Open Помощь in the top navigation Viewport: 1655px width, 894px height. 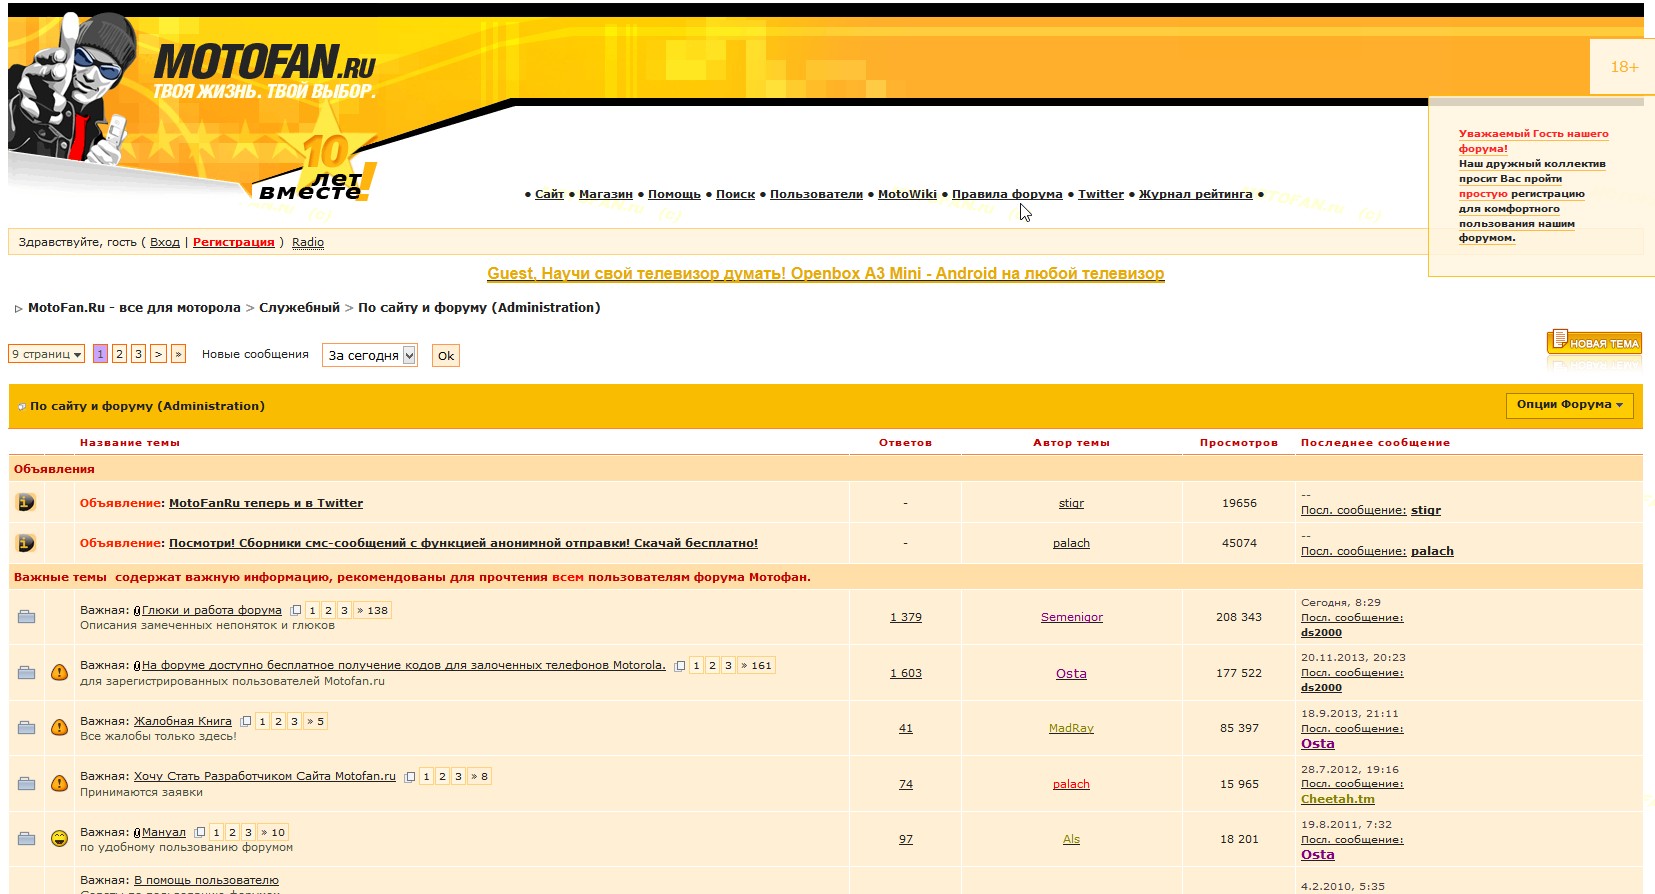pos(674,194)
